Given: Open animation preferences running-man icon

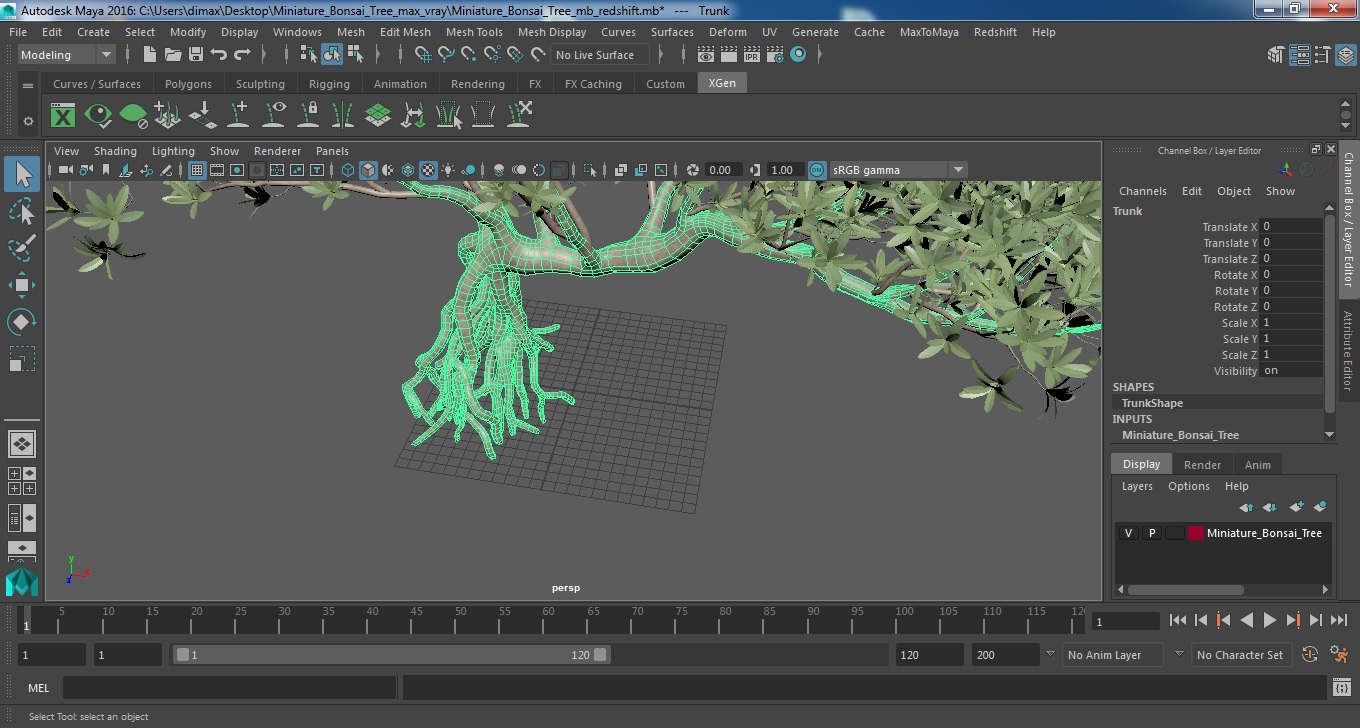Looking at the screenshot, I should tap(1340, 655).
